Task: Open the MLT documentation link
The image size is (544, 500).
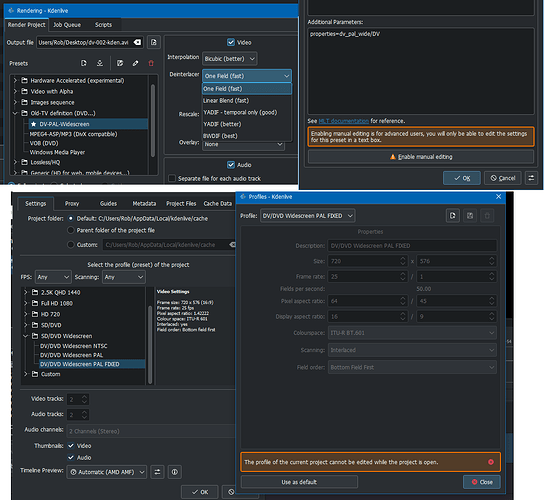Action: coord(343,121)
